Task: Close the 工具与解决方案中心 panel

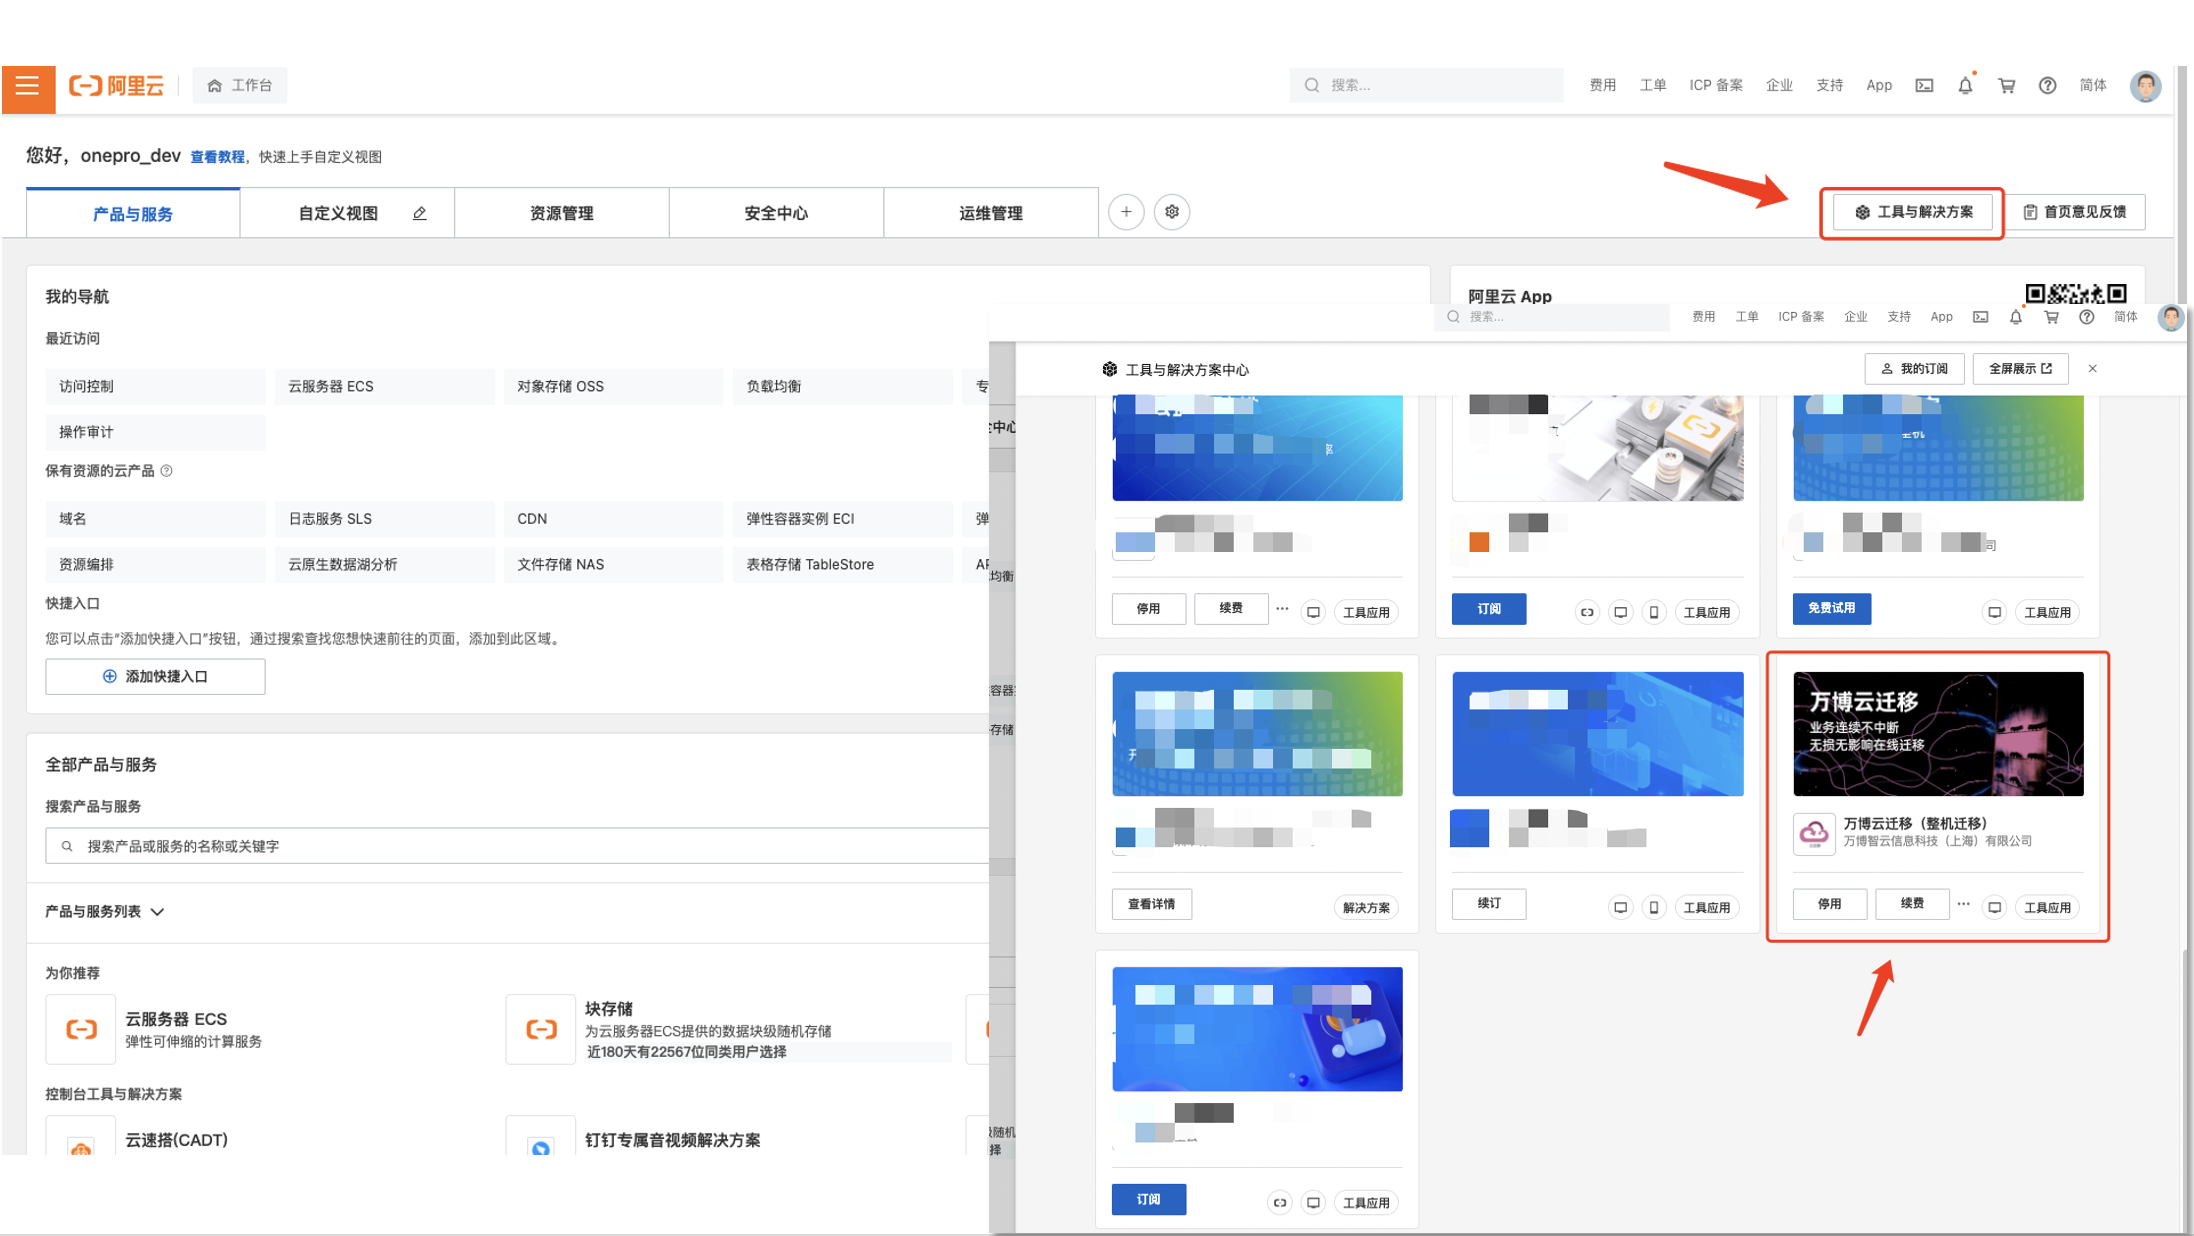Action: [2092, 369]
